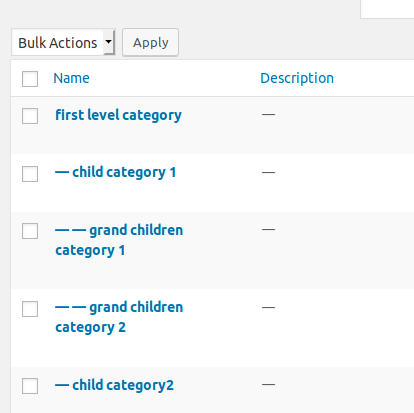Image resolution: width=414 pixels, height=413 pixels.
Task: Open grand children category 2 link
Action: click(119, 317)
